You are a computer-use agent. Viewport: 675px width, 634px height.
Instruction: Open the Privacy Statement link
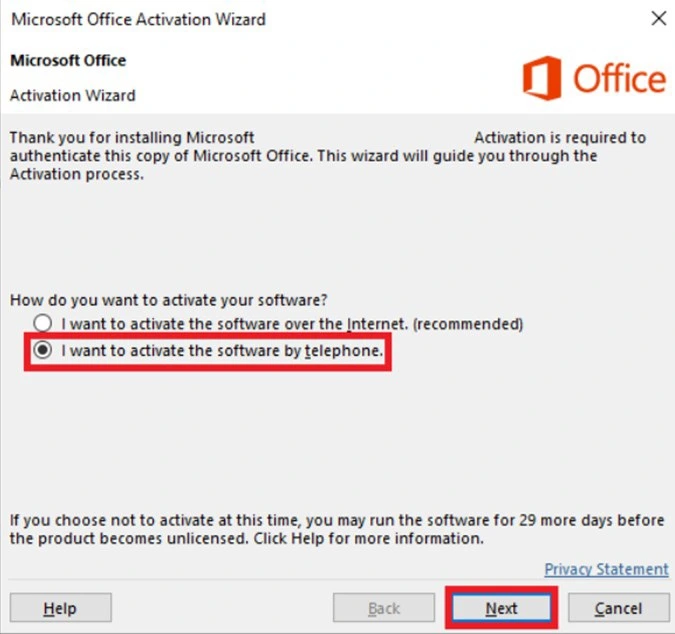coord(606,569)
